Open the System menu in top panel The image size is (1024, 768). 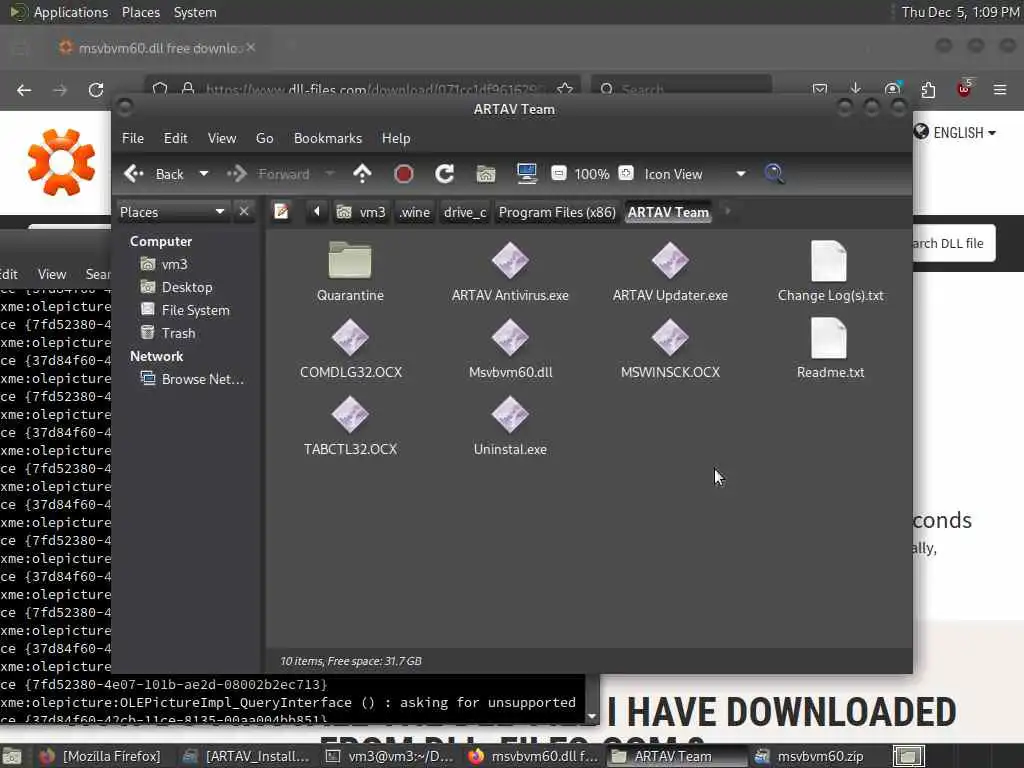click(195, 12)
